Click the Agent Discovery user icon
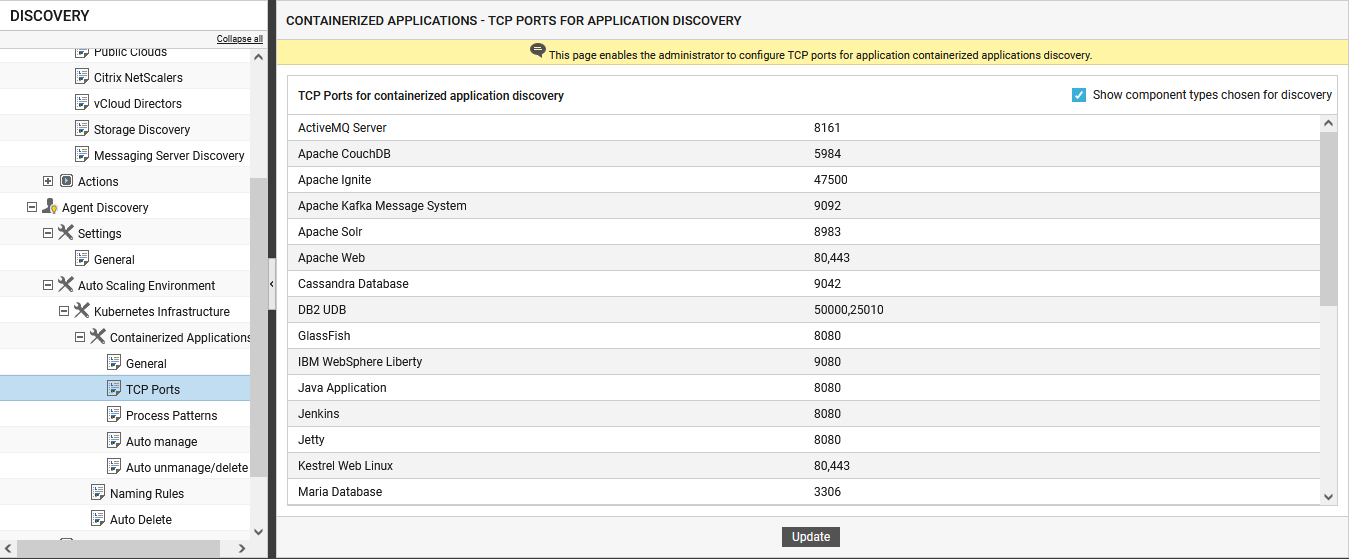 click(50, 207)
